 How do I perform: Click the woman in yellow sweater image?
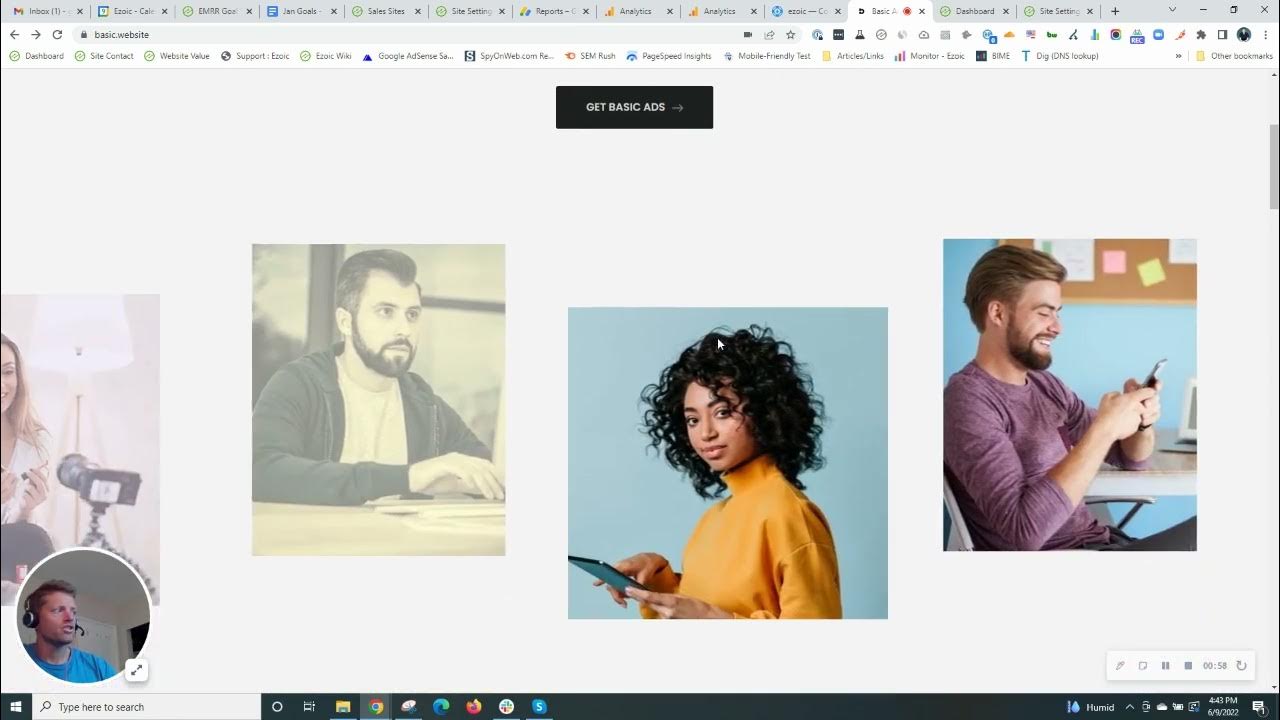click(727, 463)
